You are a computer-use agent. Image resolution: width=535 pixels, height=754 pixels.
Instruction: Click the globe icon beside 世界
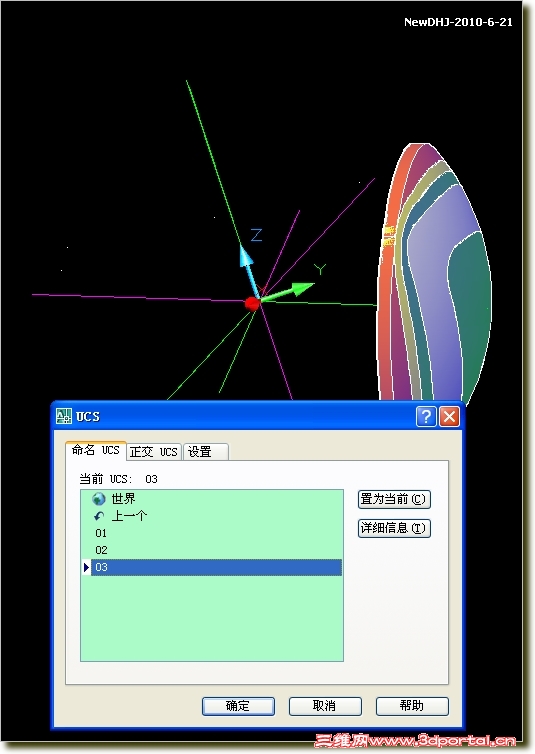(x=99, y=499)
